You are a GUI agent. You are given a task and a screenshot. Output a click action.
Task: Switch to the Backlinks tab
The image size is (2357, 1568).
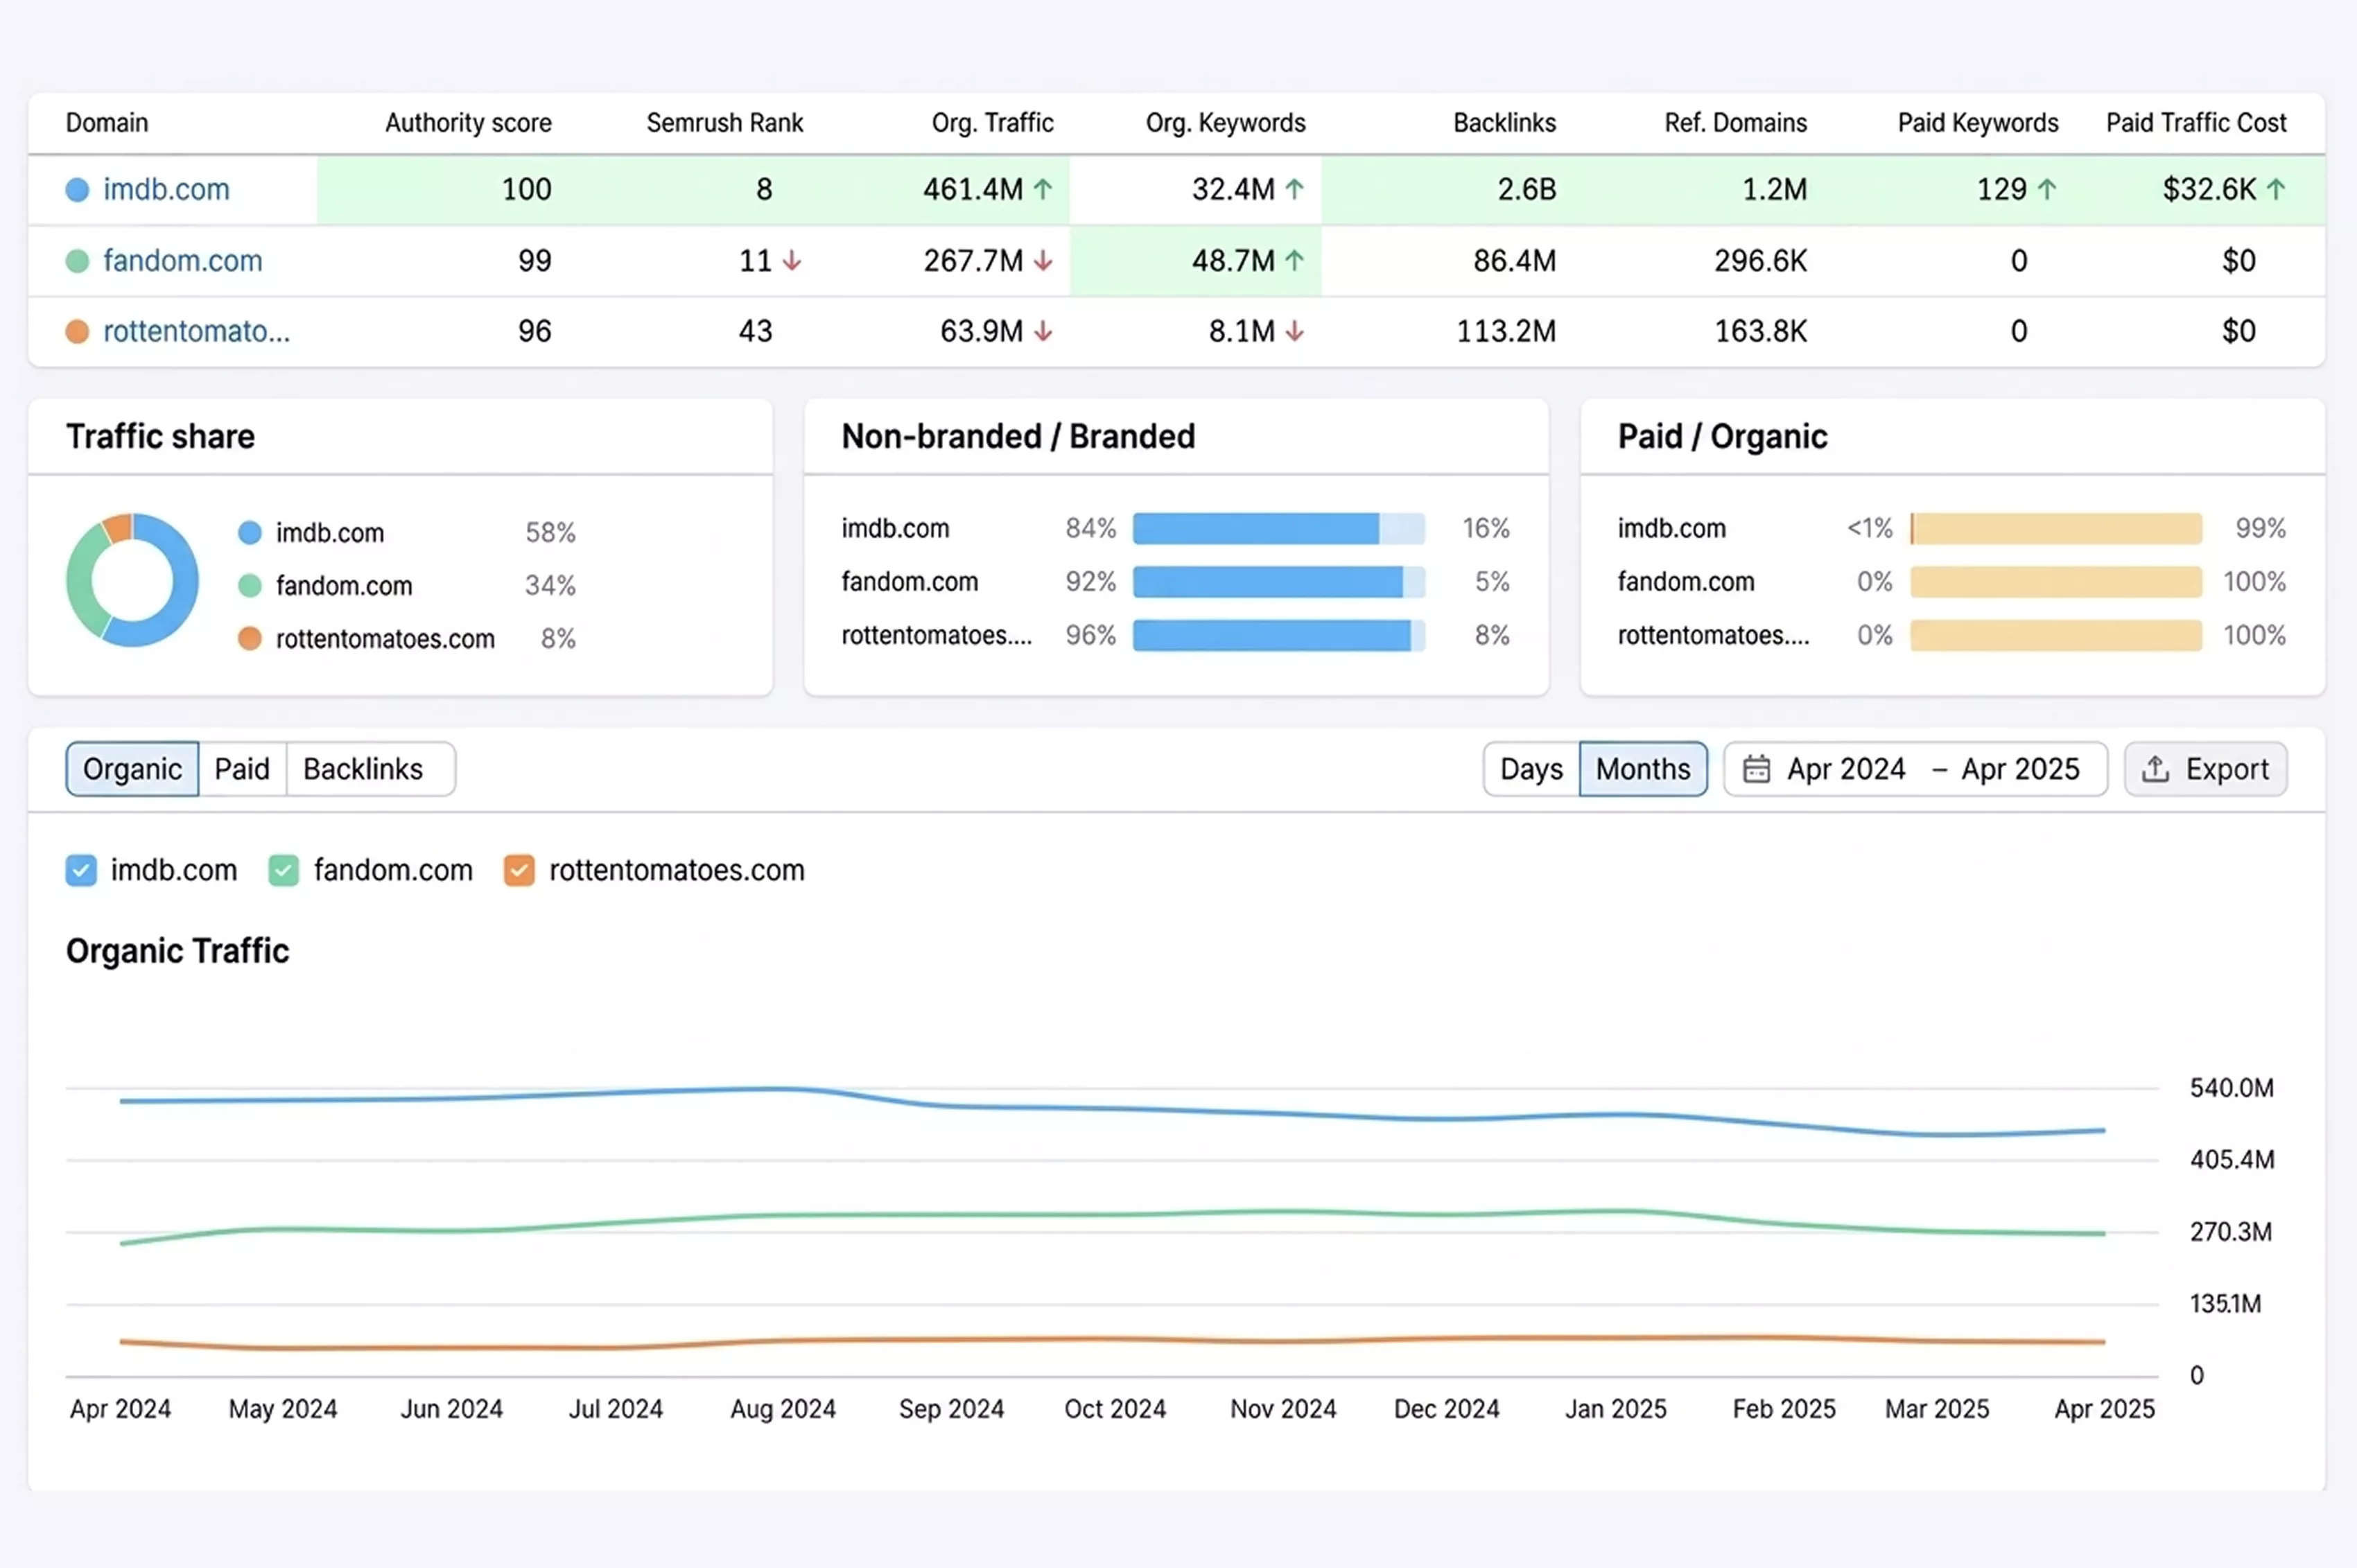(x=363, y=769)
